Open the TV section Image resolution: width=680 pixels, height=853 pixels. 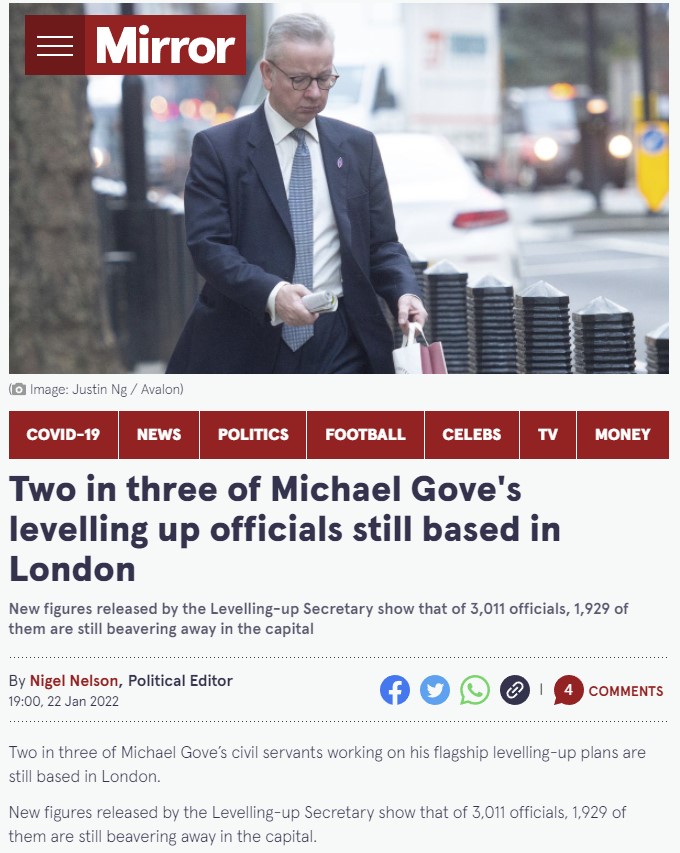[548, 435]
